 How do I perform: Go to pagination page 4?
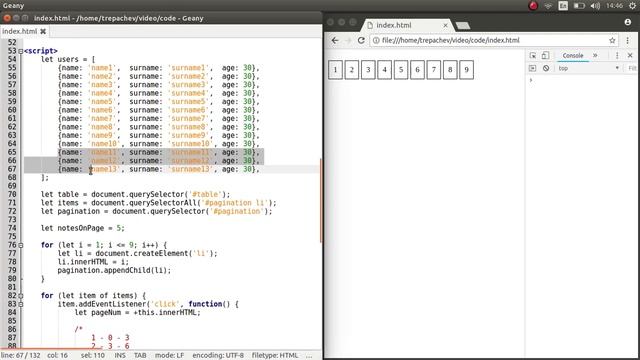click(384, 70)
